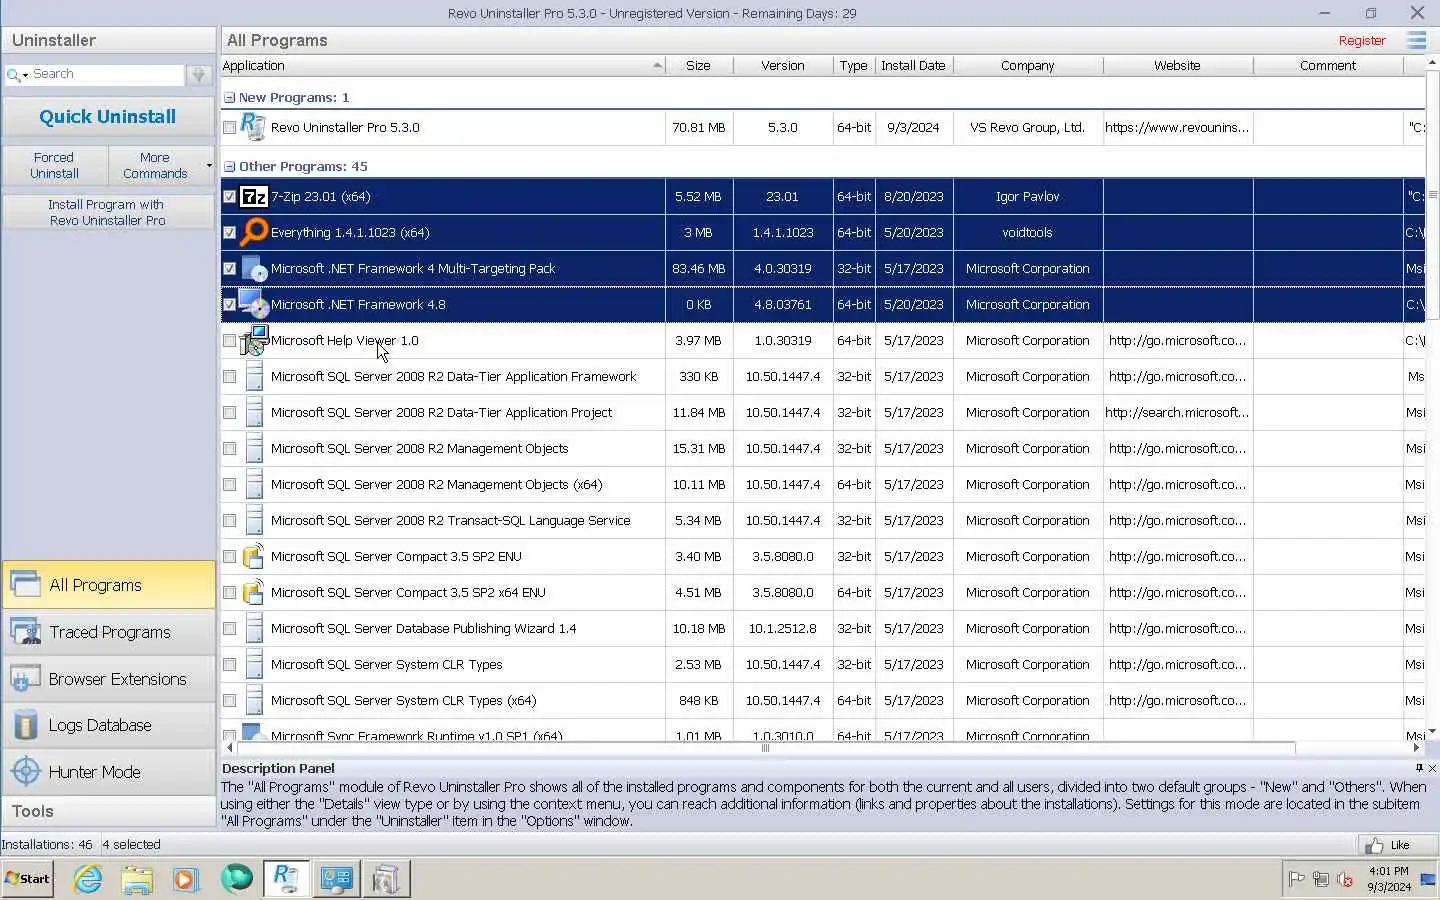Click the horizontal scrollbar right arrow

pyautogui.click(x=1416, y=748)
